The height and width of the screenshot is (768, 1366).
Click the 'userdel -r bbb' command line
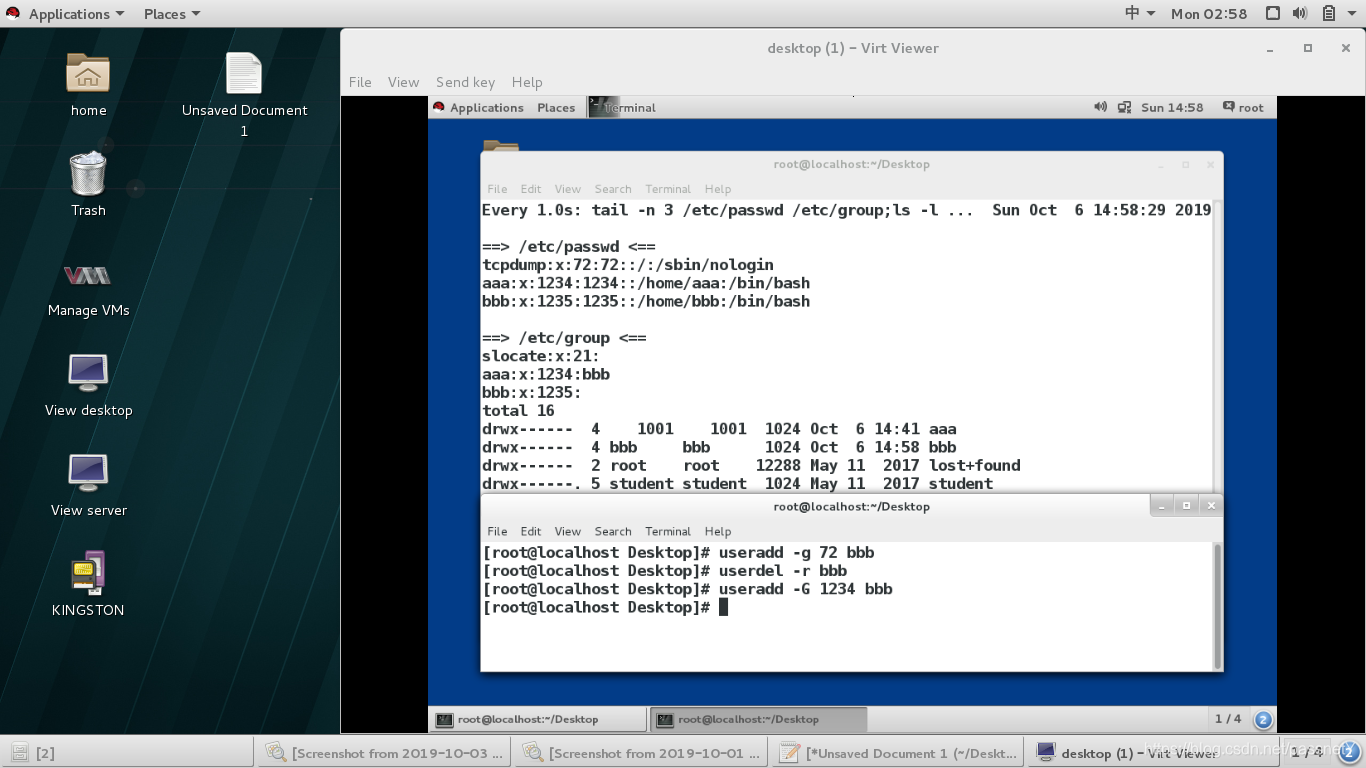click(x=665, y=571)
